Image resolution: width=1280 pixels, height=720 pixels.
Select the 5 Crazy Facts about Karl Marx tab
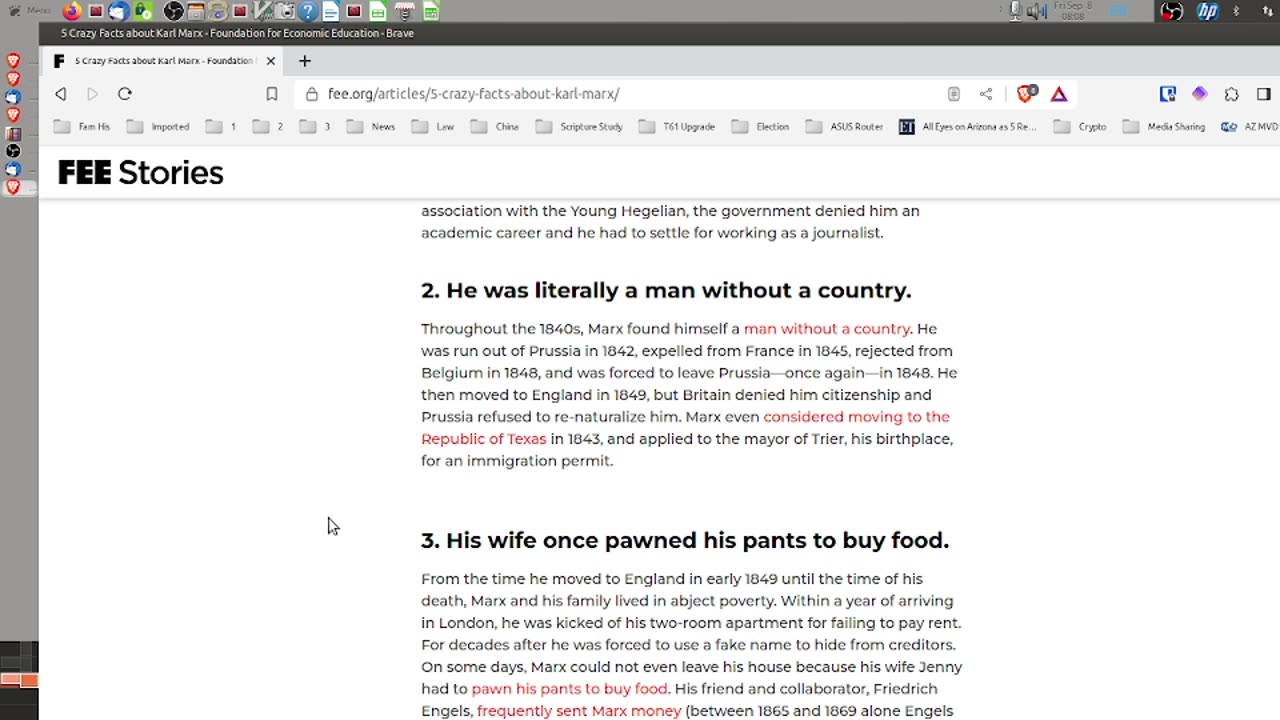[163, 61]
